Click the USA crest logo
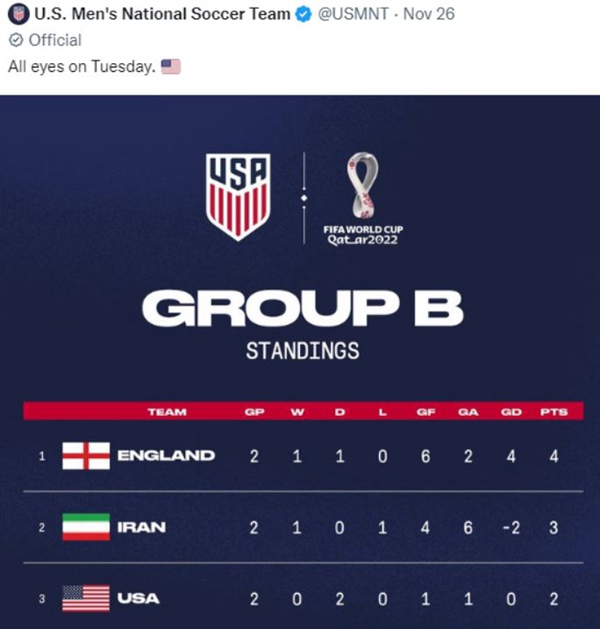This screenshot has height=629, width=600. point(238,194)
